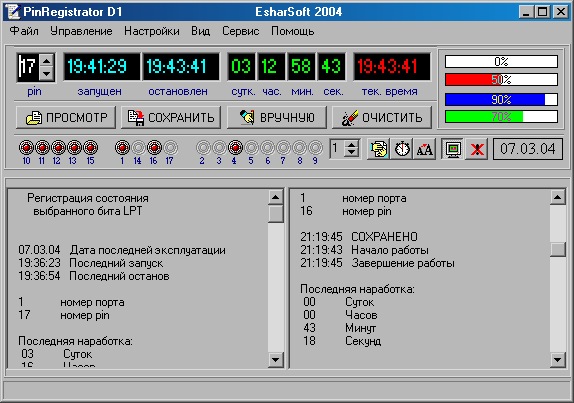
Task: Click the left log panel's down scroll arrow
Action: coord(275,359)
